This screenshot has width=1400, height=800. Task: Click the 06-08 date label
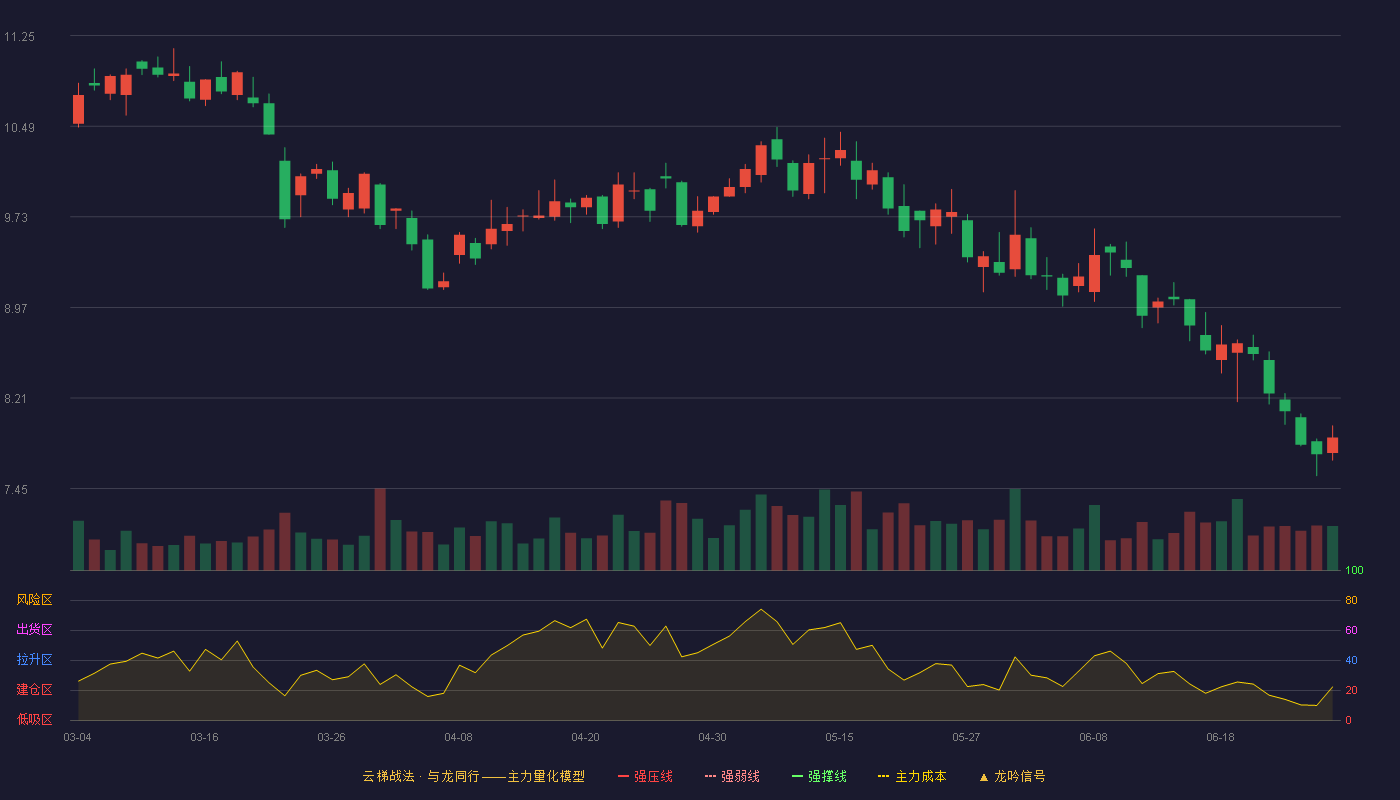[1093, 737]
